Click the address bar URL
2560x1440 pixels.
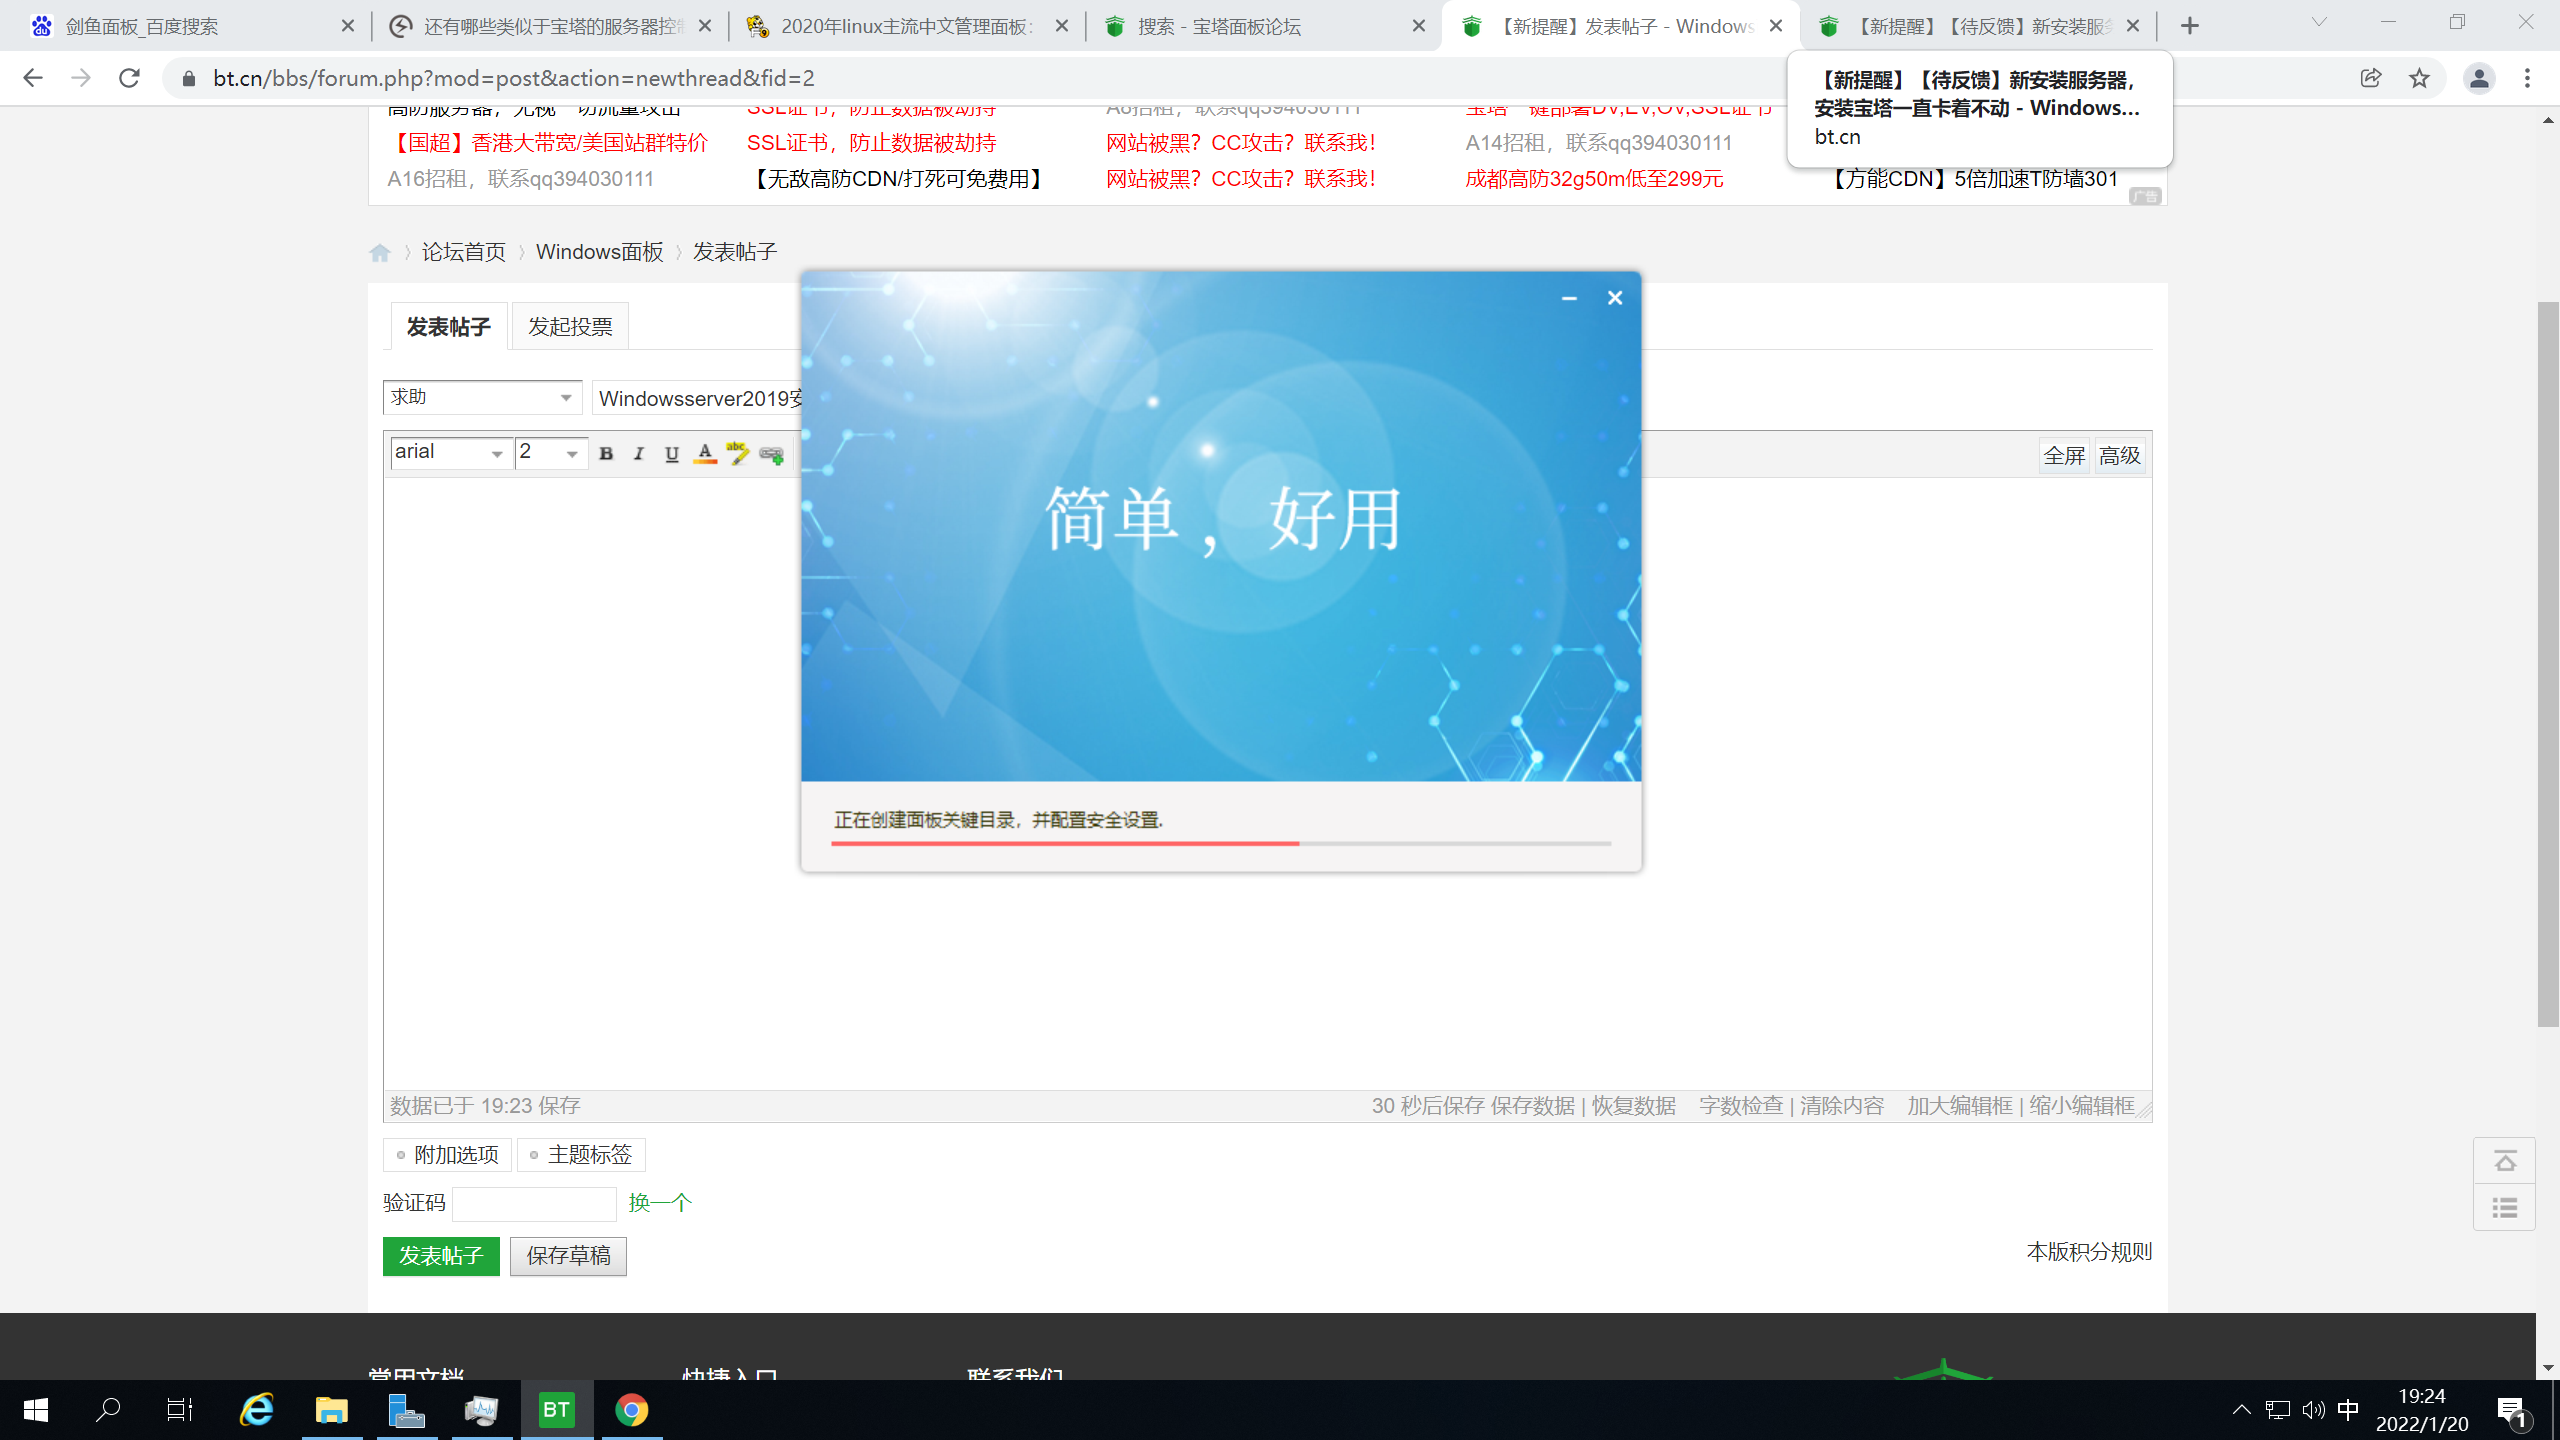[514, 78]
